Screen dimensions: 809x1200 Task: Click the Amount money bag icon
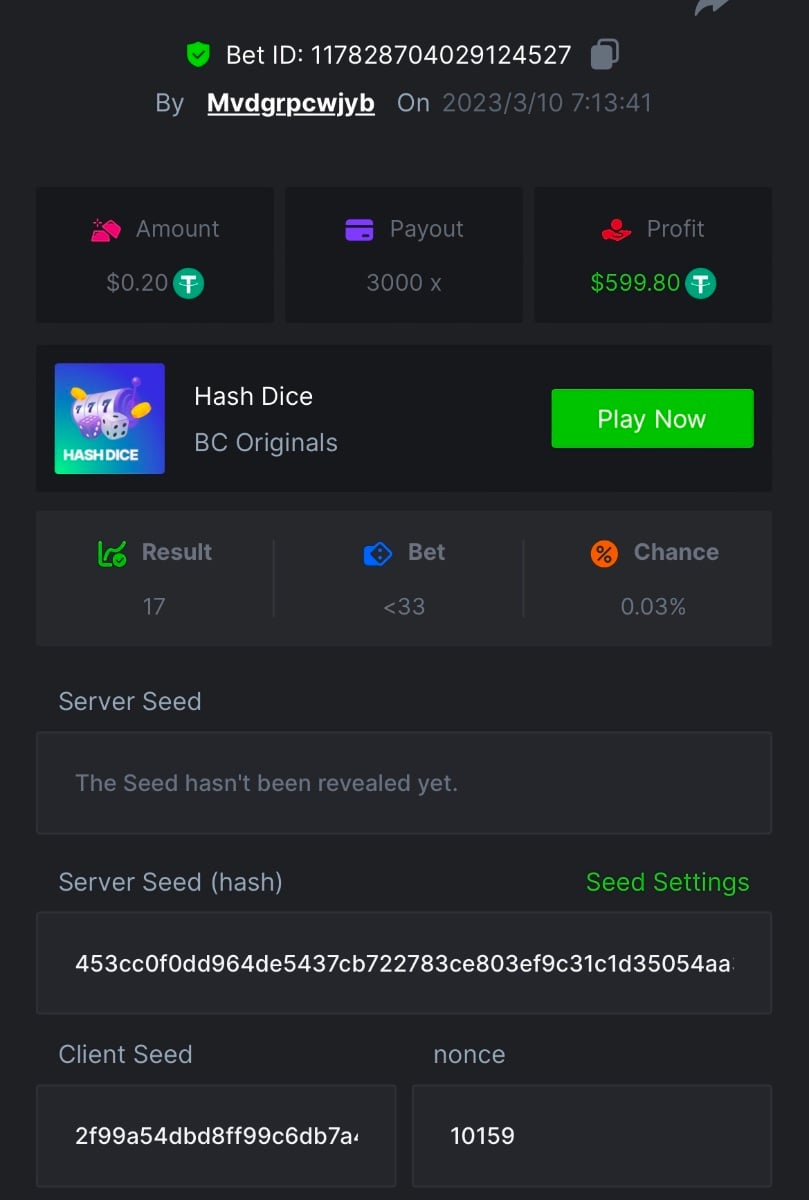105,229
